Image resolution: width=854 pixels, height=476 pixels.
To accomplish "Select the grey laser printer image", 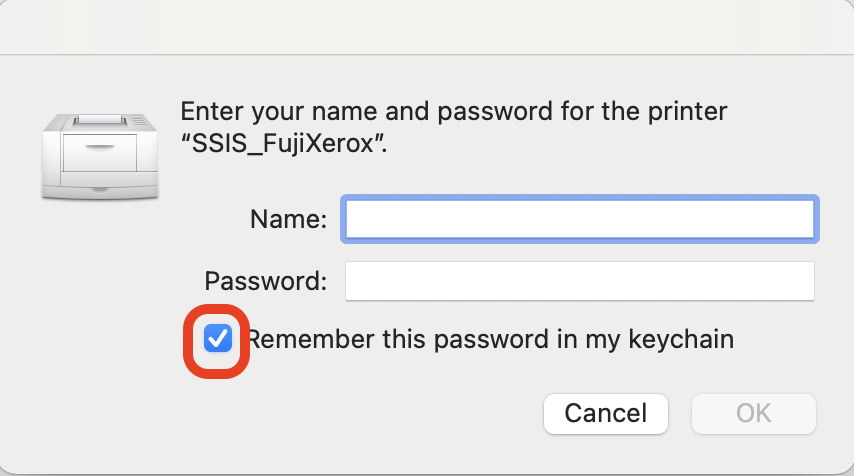I will [x=98, y=155].
